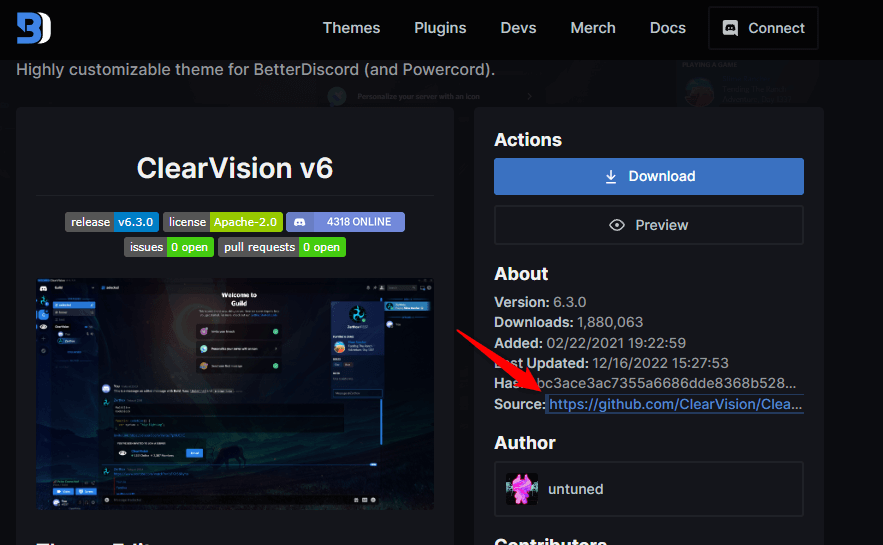Download the ClearVision v6 theme
Viewport: 883px width, 545px height.
(x=648, y=176)
